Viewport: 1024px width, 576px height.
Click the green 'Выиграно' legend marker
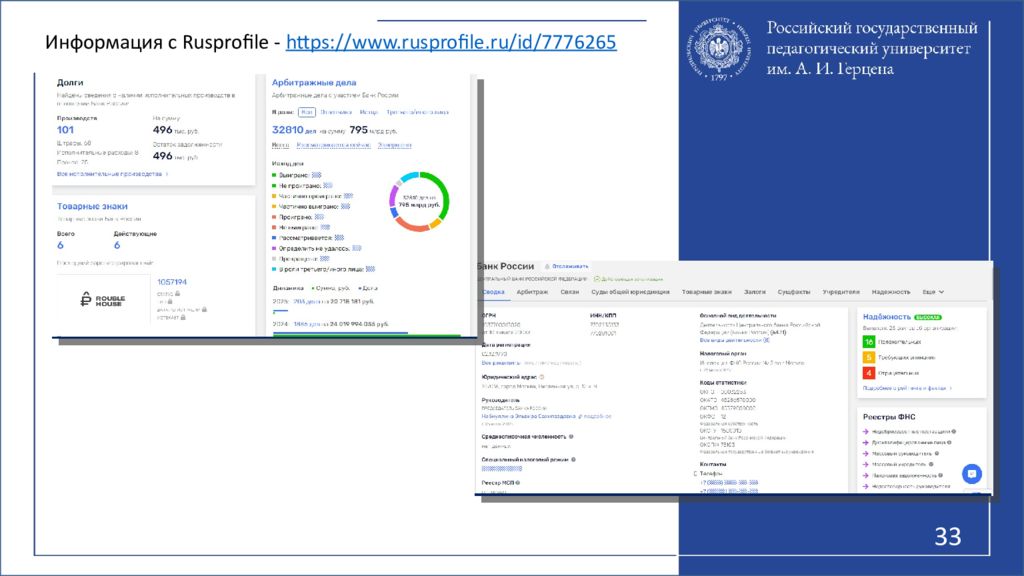coord(274,175)
